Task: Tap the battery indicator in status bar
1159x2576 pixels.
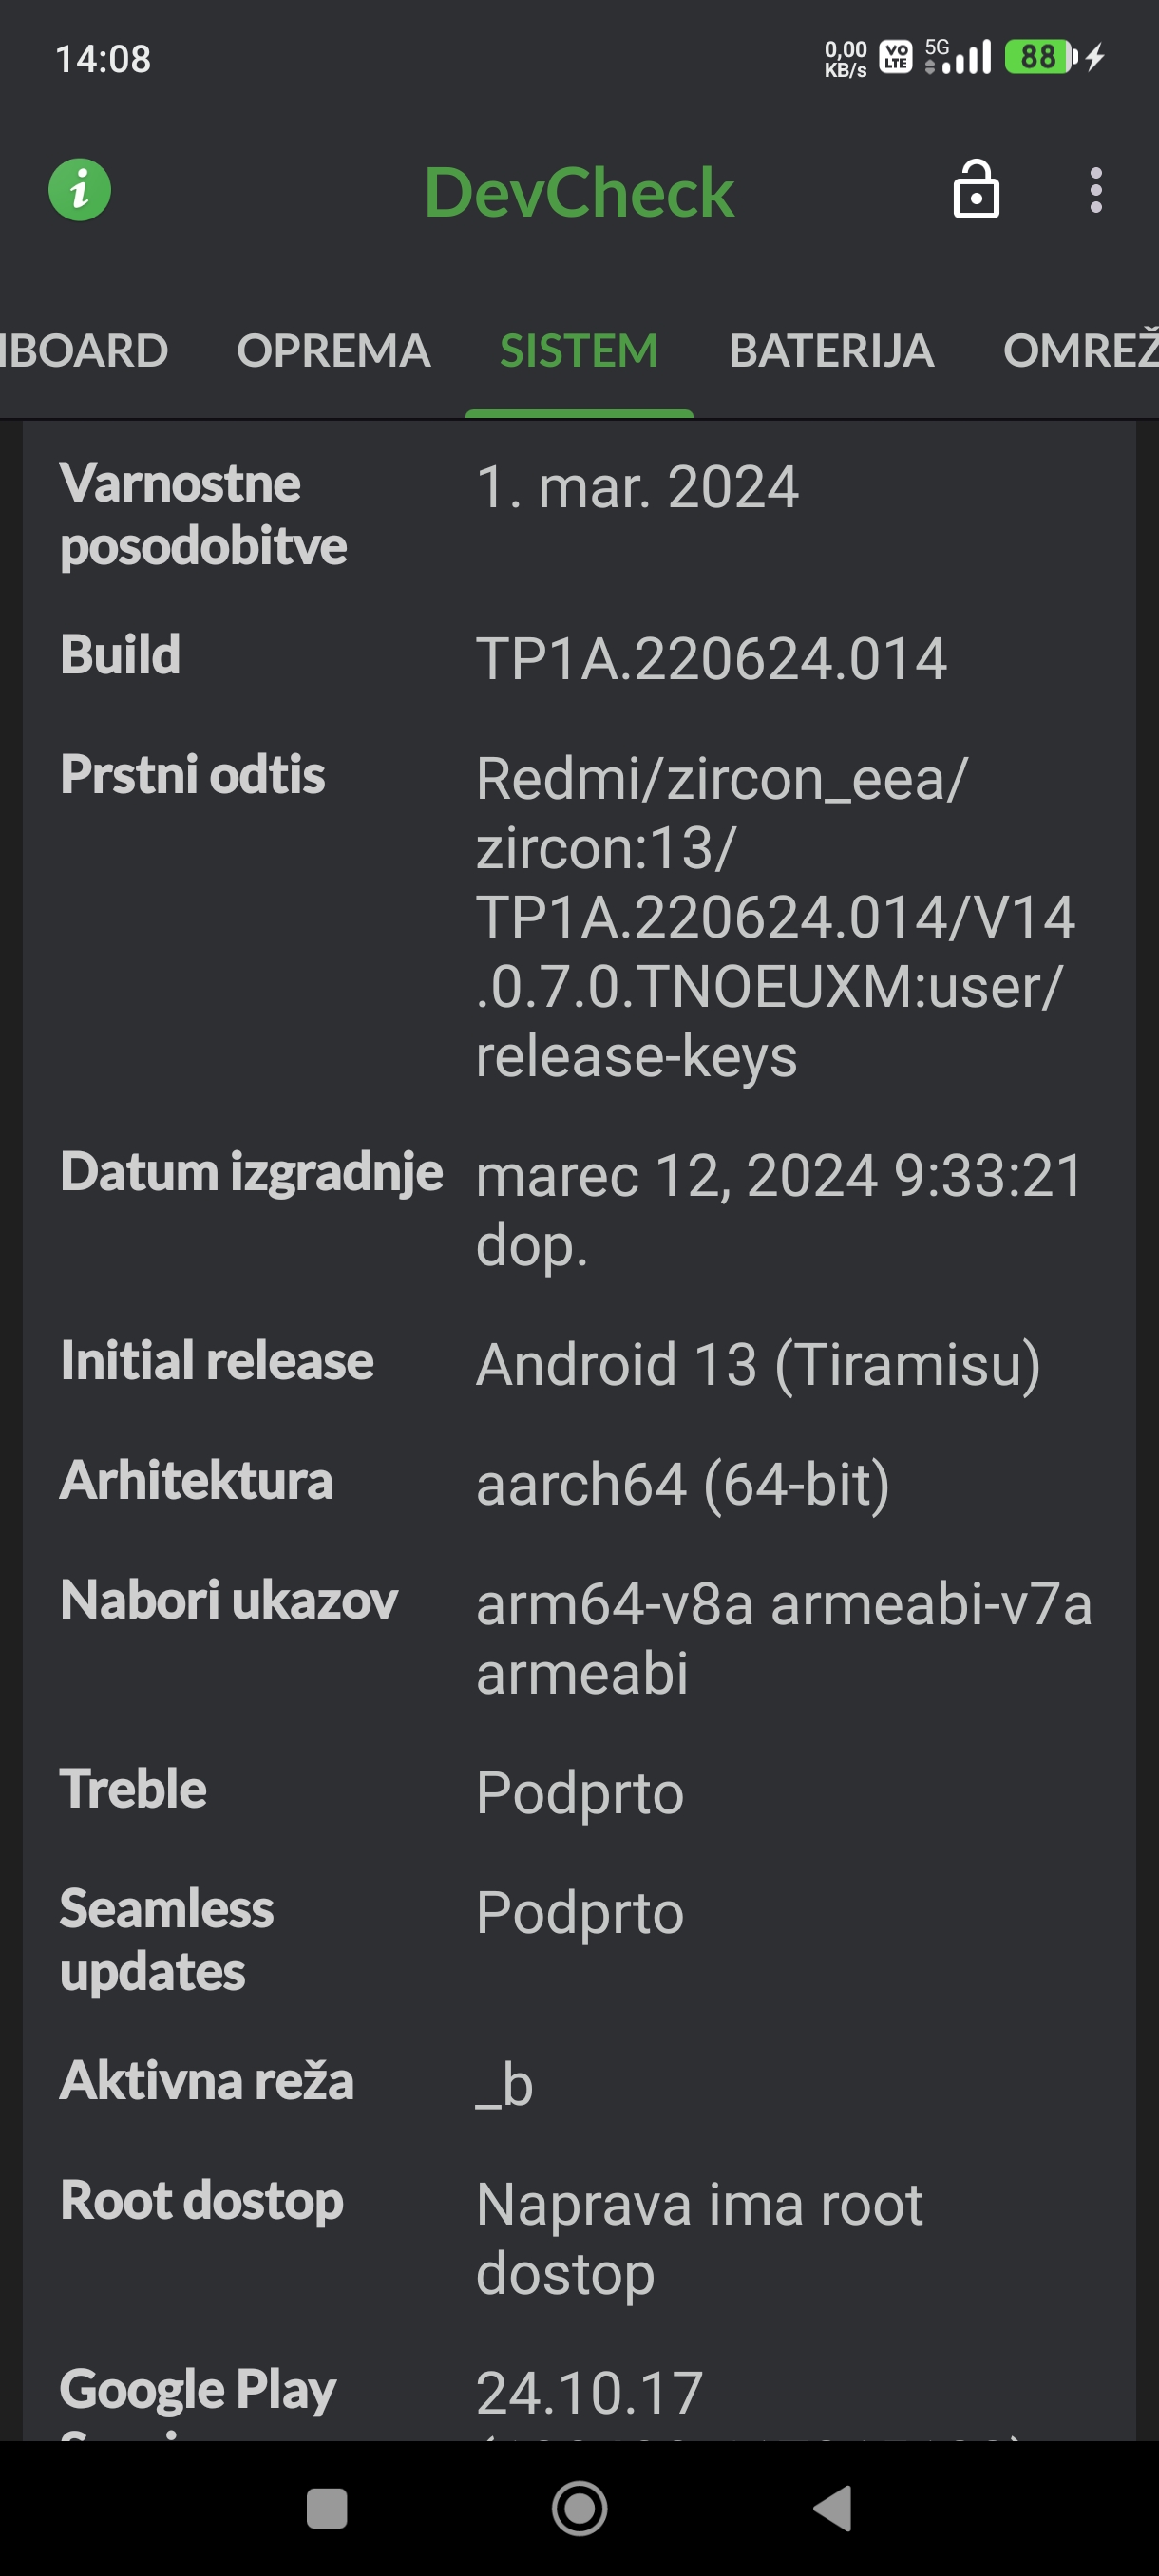Action: coord(1040,57)
